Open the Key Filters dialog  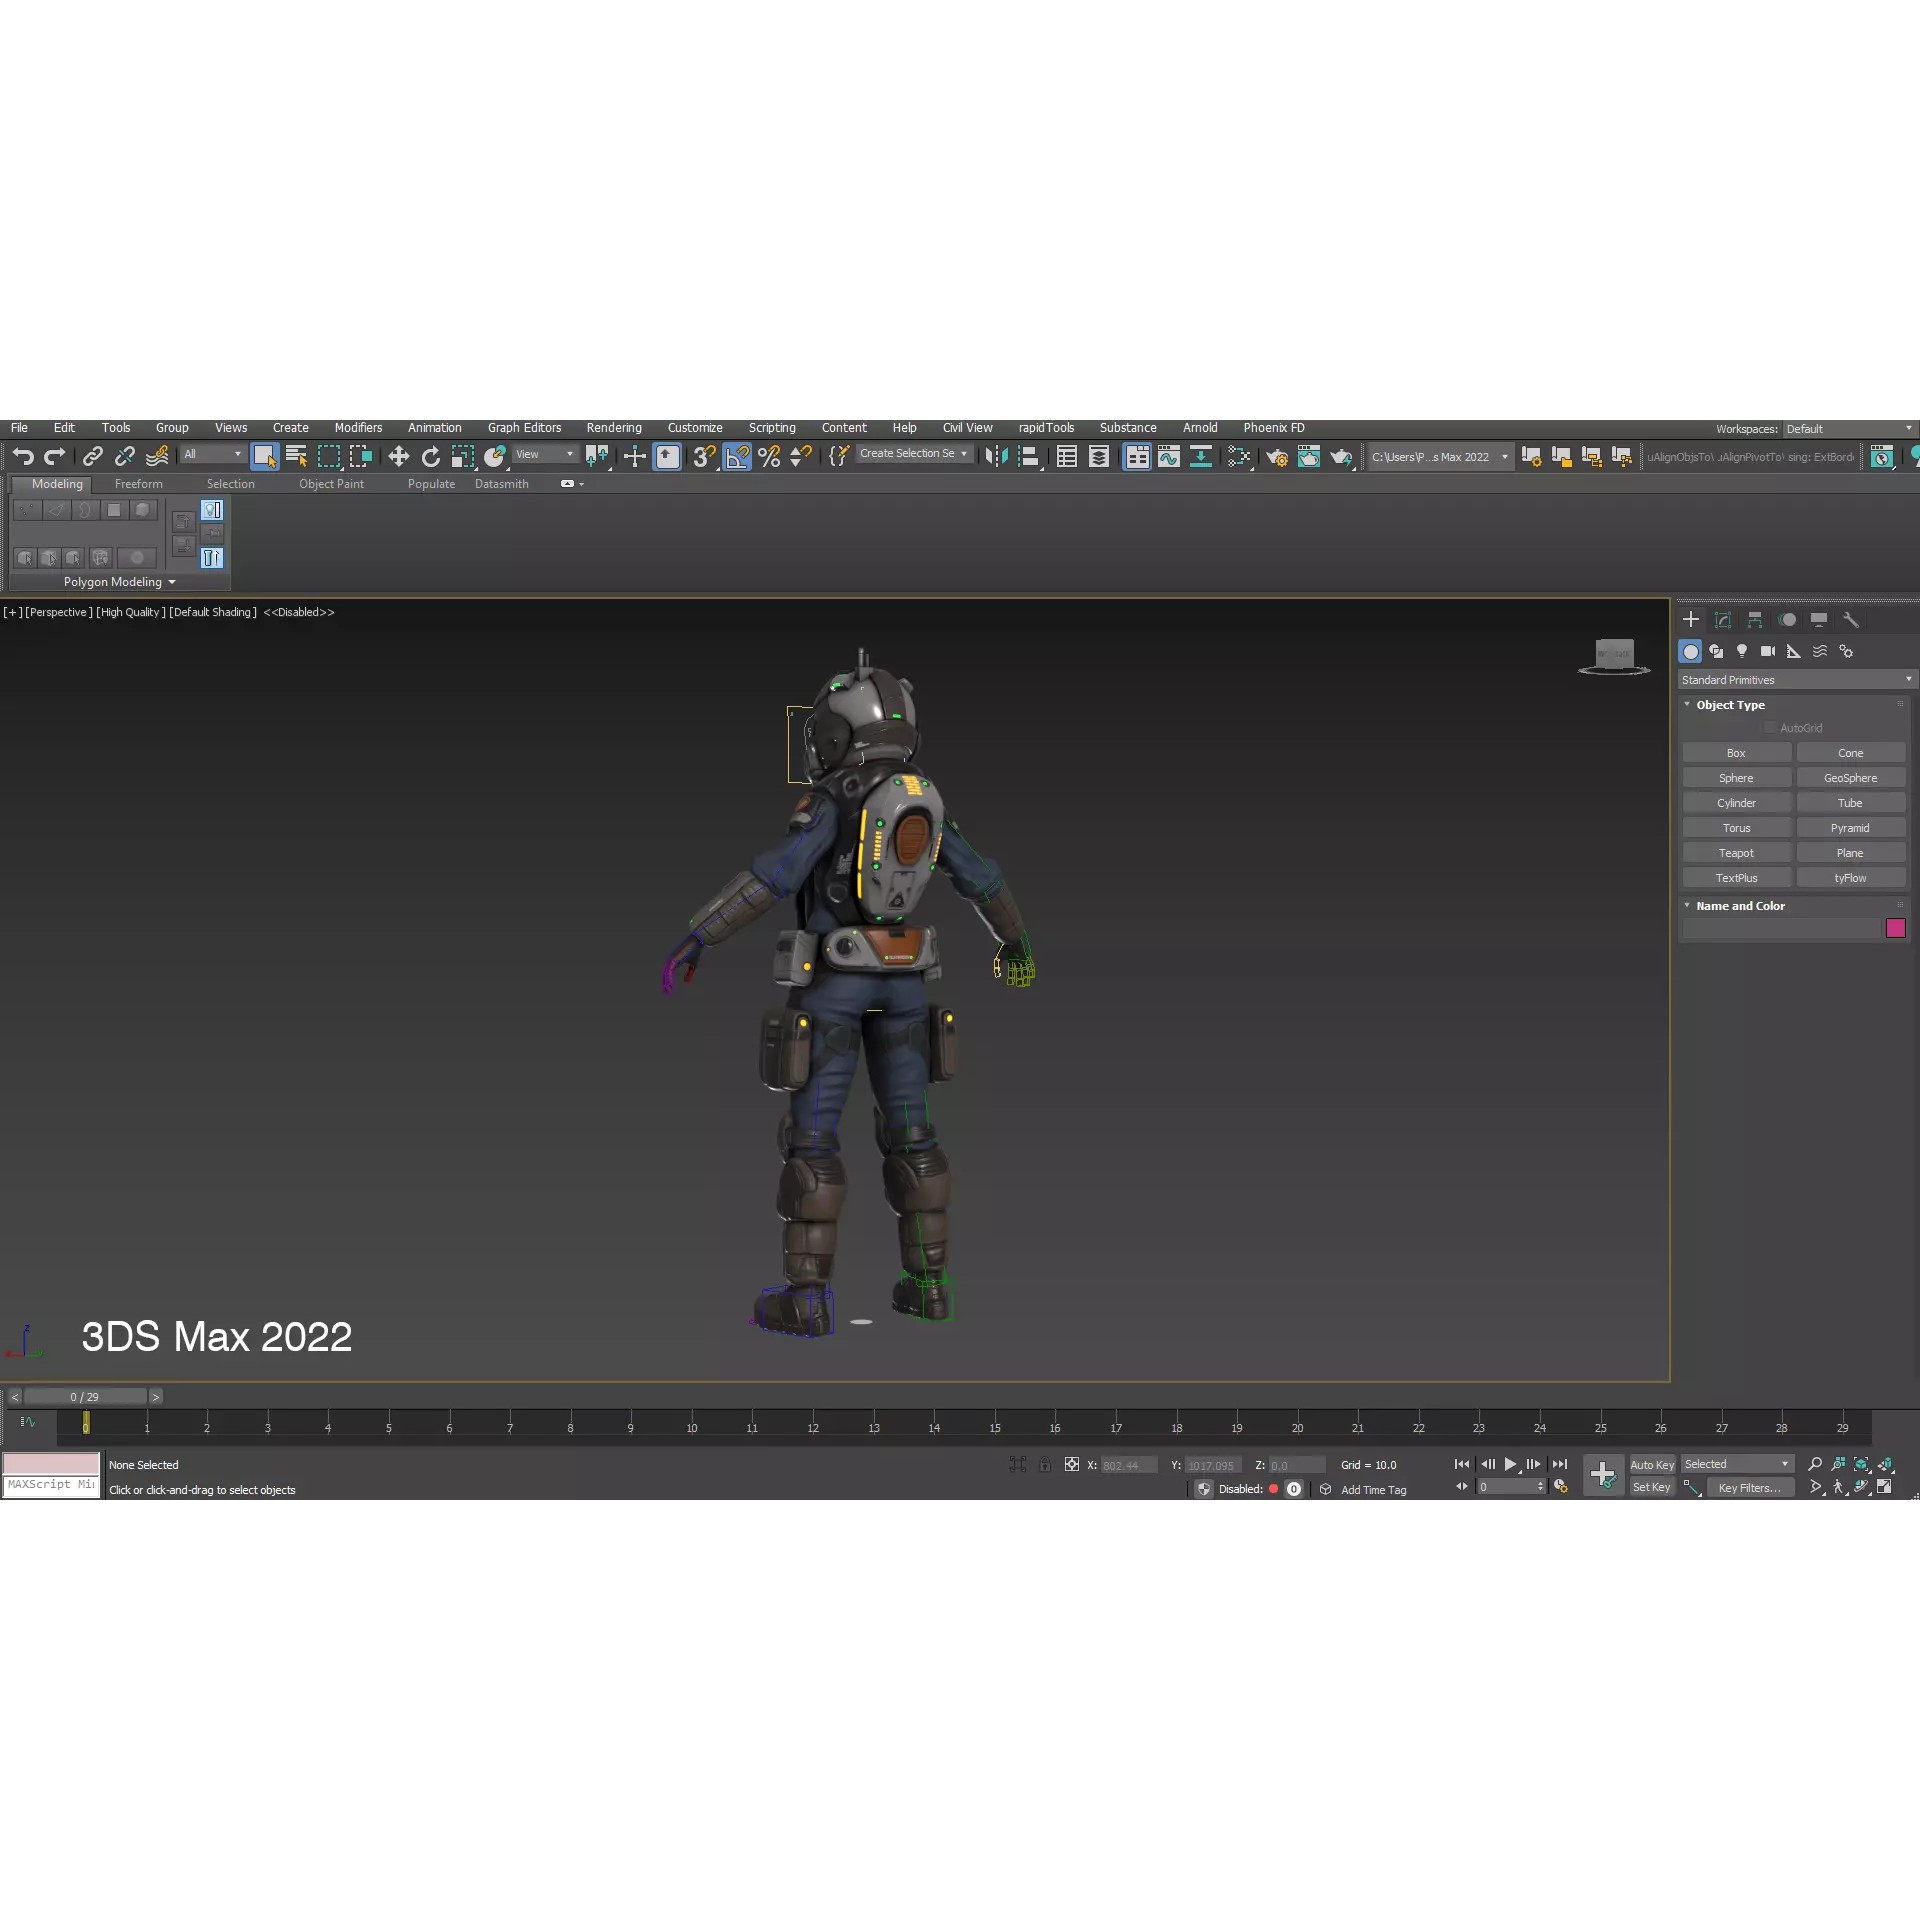click(x=1749, y=1488)
